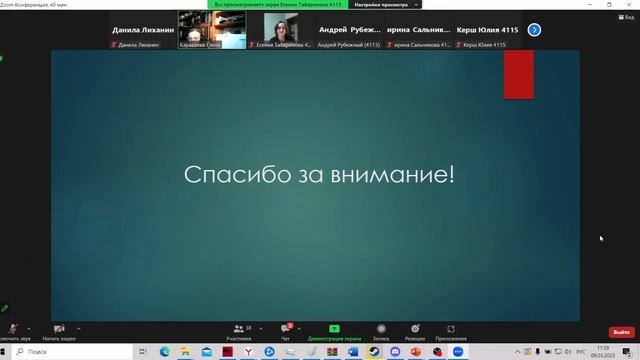Click green screen-viewing notification banner

(x=278, y=5)
